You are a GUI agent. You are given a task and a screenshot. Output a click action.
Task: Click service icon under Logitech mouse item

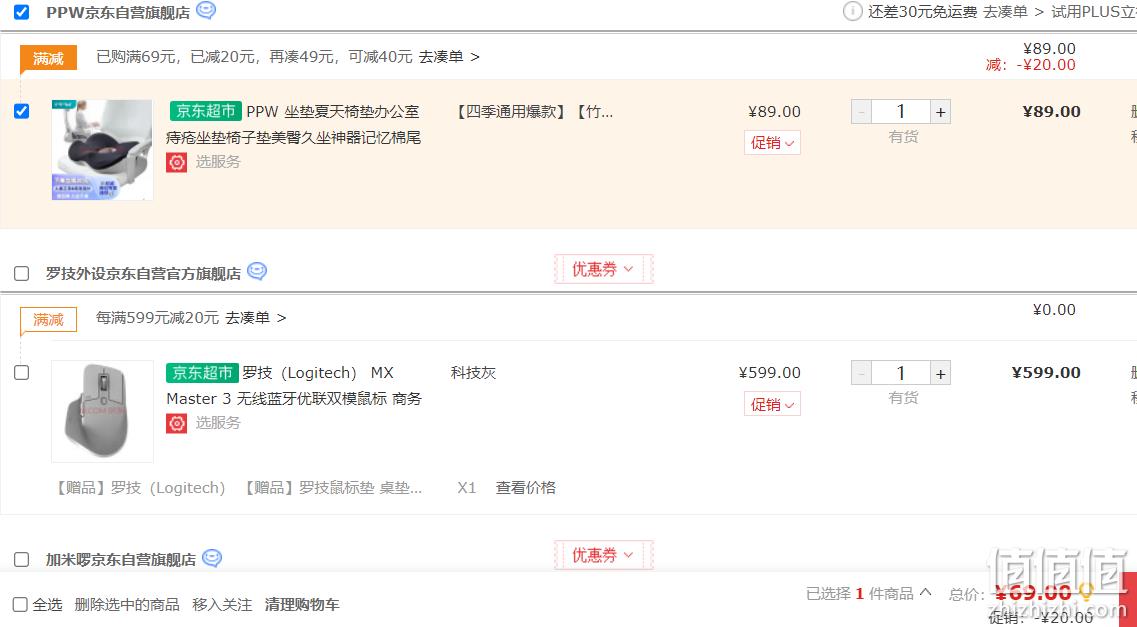point(176,423)
